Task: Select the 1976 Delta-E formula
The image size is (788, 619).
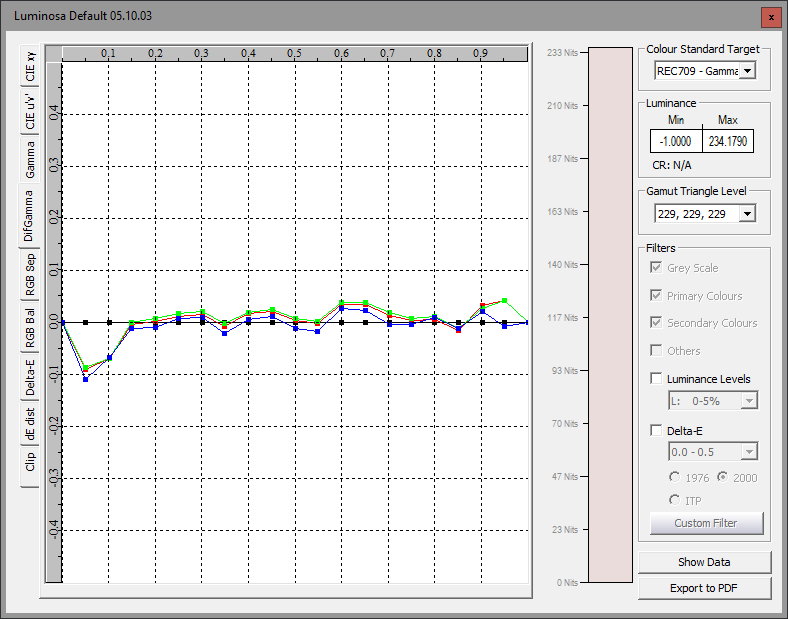Action: coord(674,477)
